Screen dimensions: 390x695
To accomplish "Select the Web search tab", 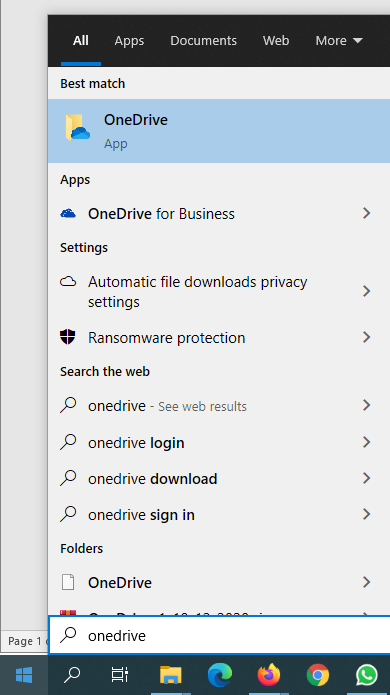I will click(x=276, y=41).
